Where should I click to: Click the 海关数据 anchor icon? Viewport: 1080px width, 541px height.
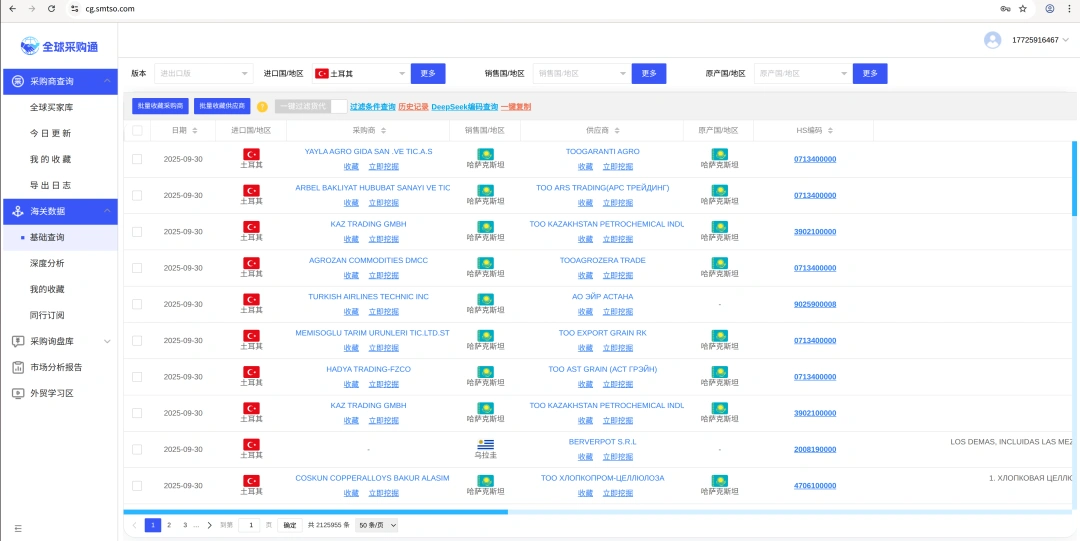pyautogui.click(x=19, y=211)
